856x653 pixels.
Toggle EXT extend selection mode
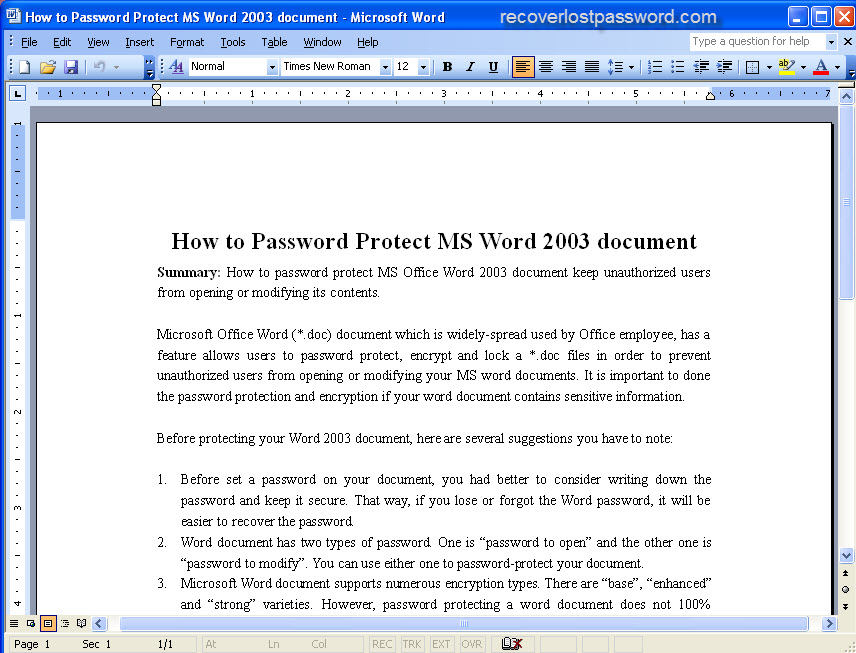[x=441, y=644]
